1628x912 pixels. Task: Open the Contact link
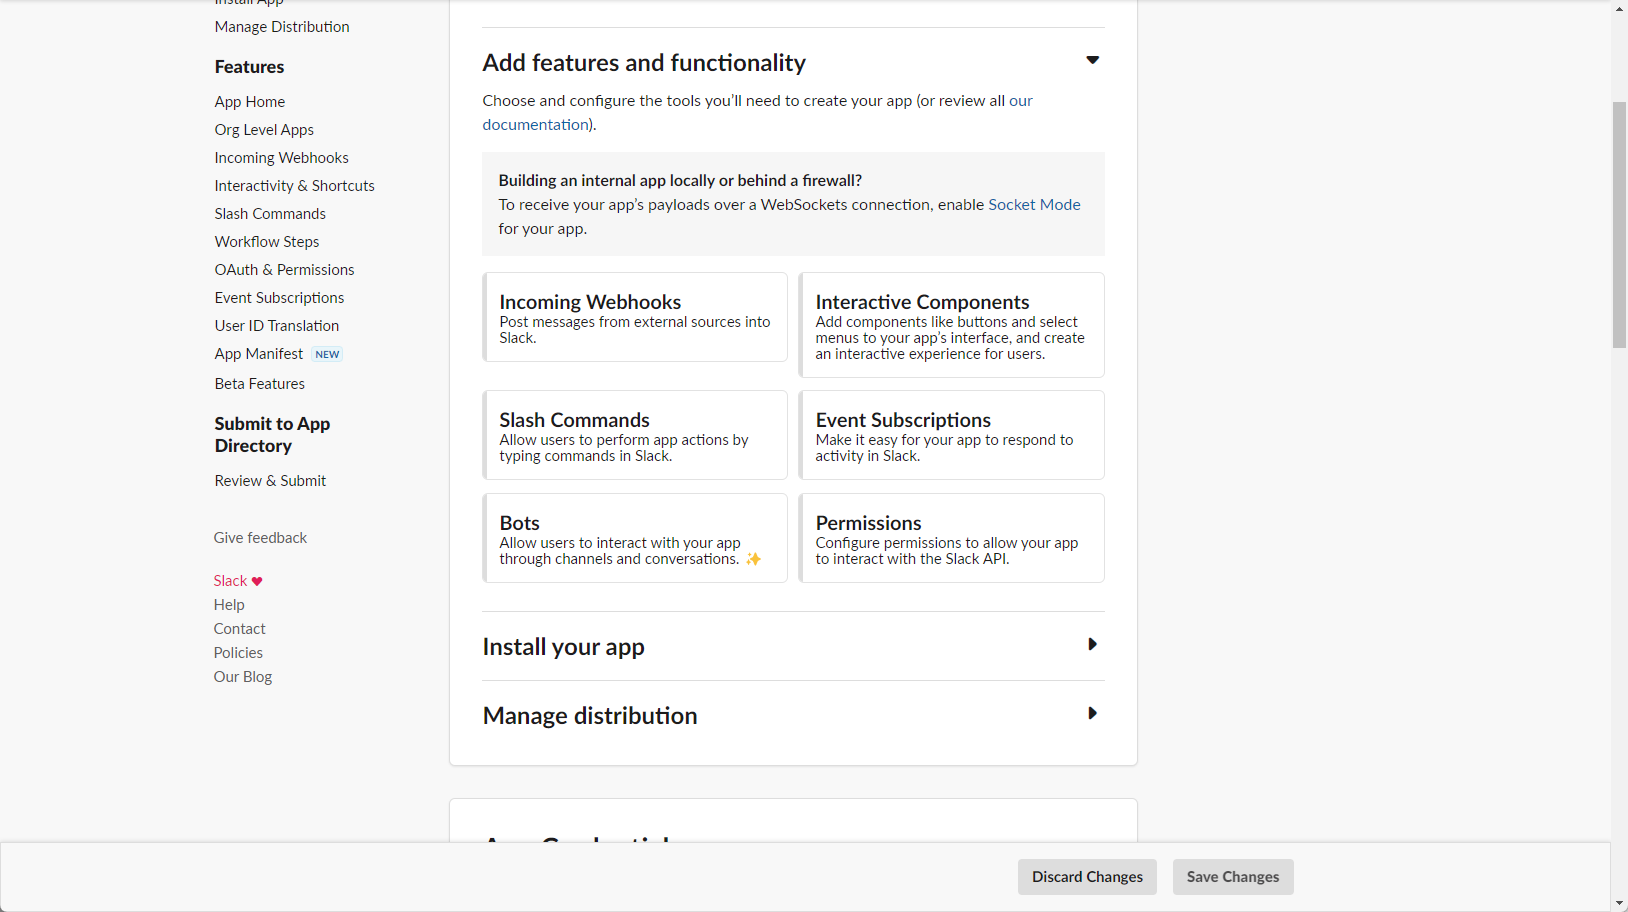pyautogui.click(x=239, y=629)
